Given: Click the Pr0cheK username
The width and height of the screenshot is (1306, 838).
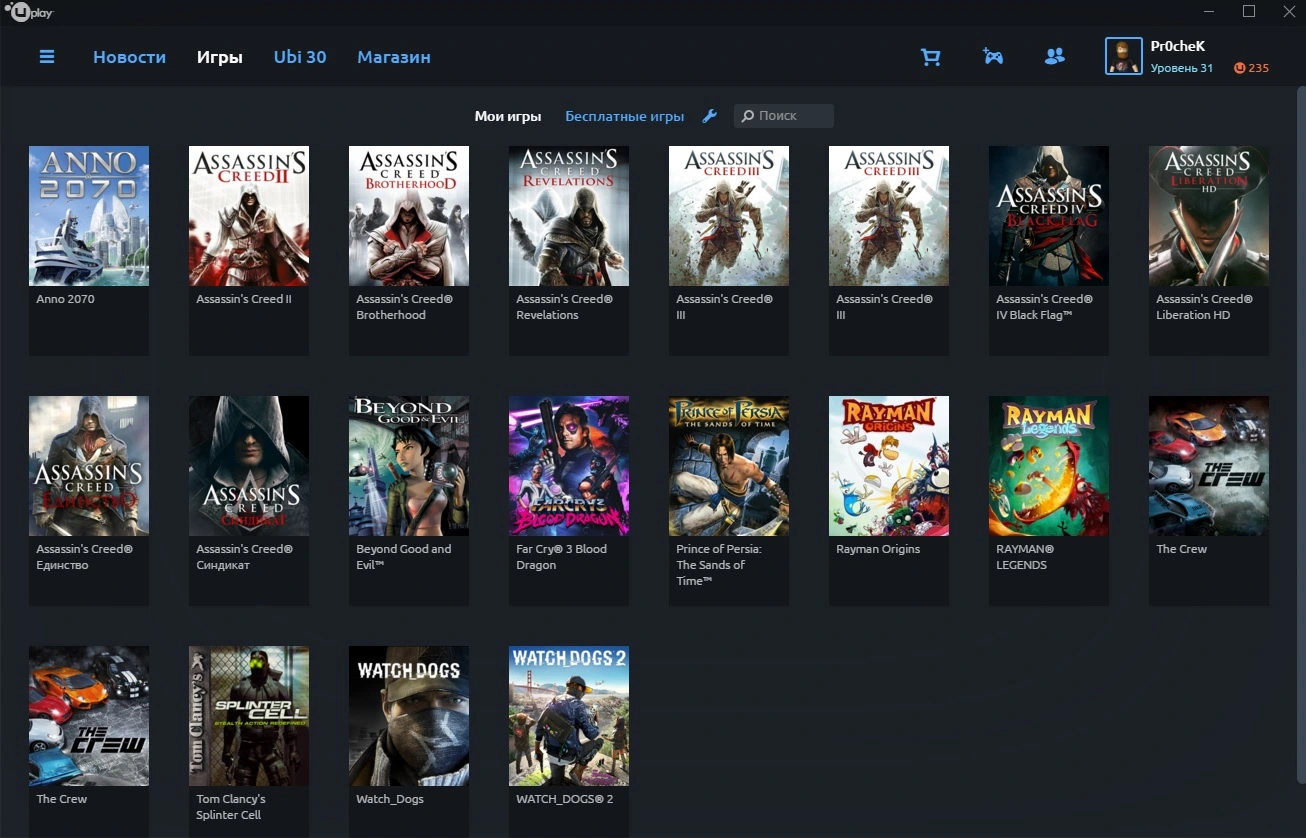Looking at the screenshot, I should (1178, 46).
